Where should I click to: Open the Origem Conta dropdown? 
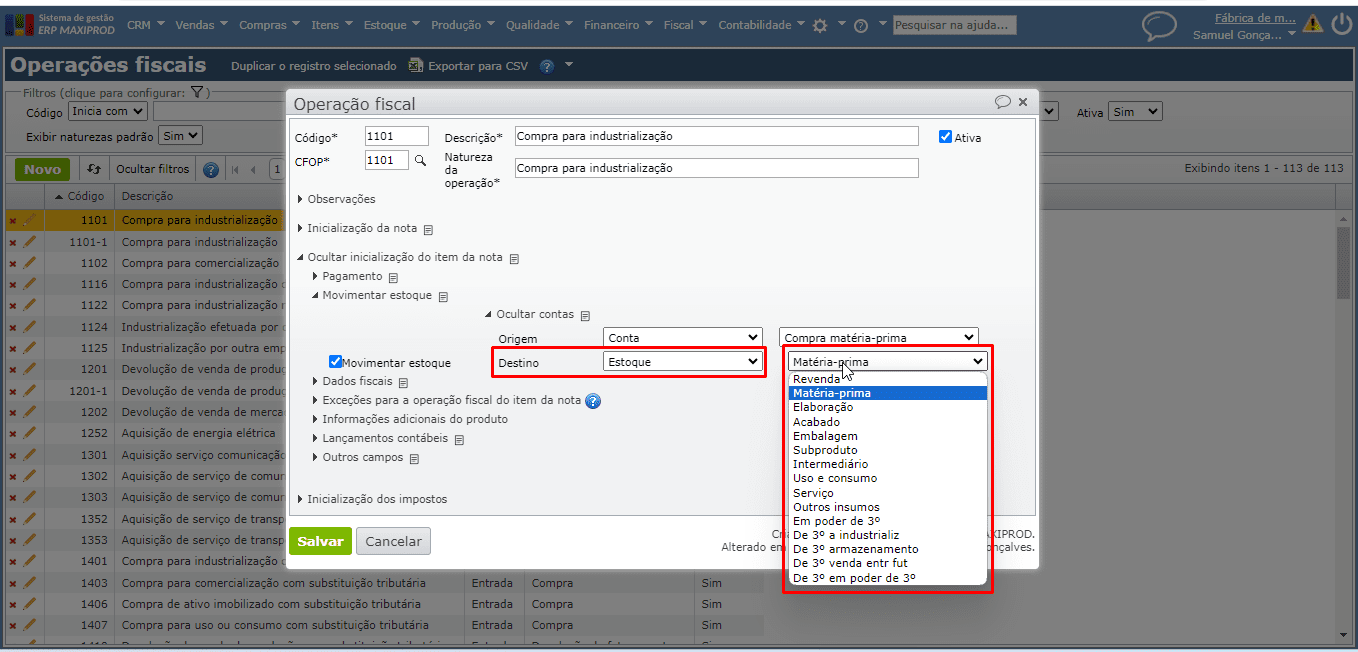coord(682,338)
